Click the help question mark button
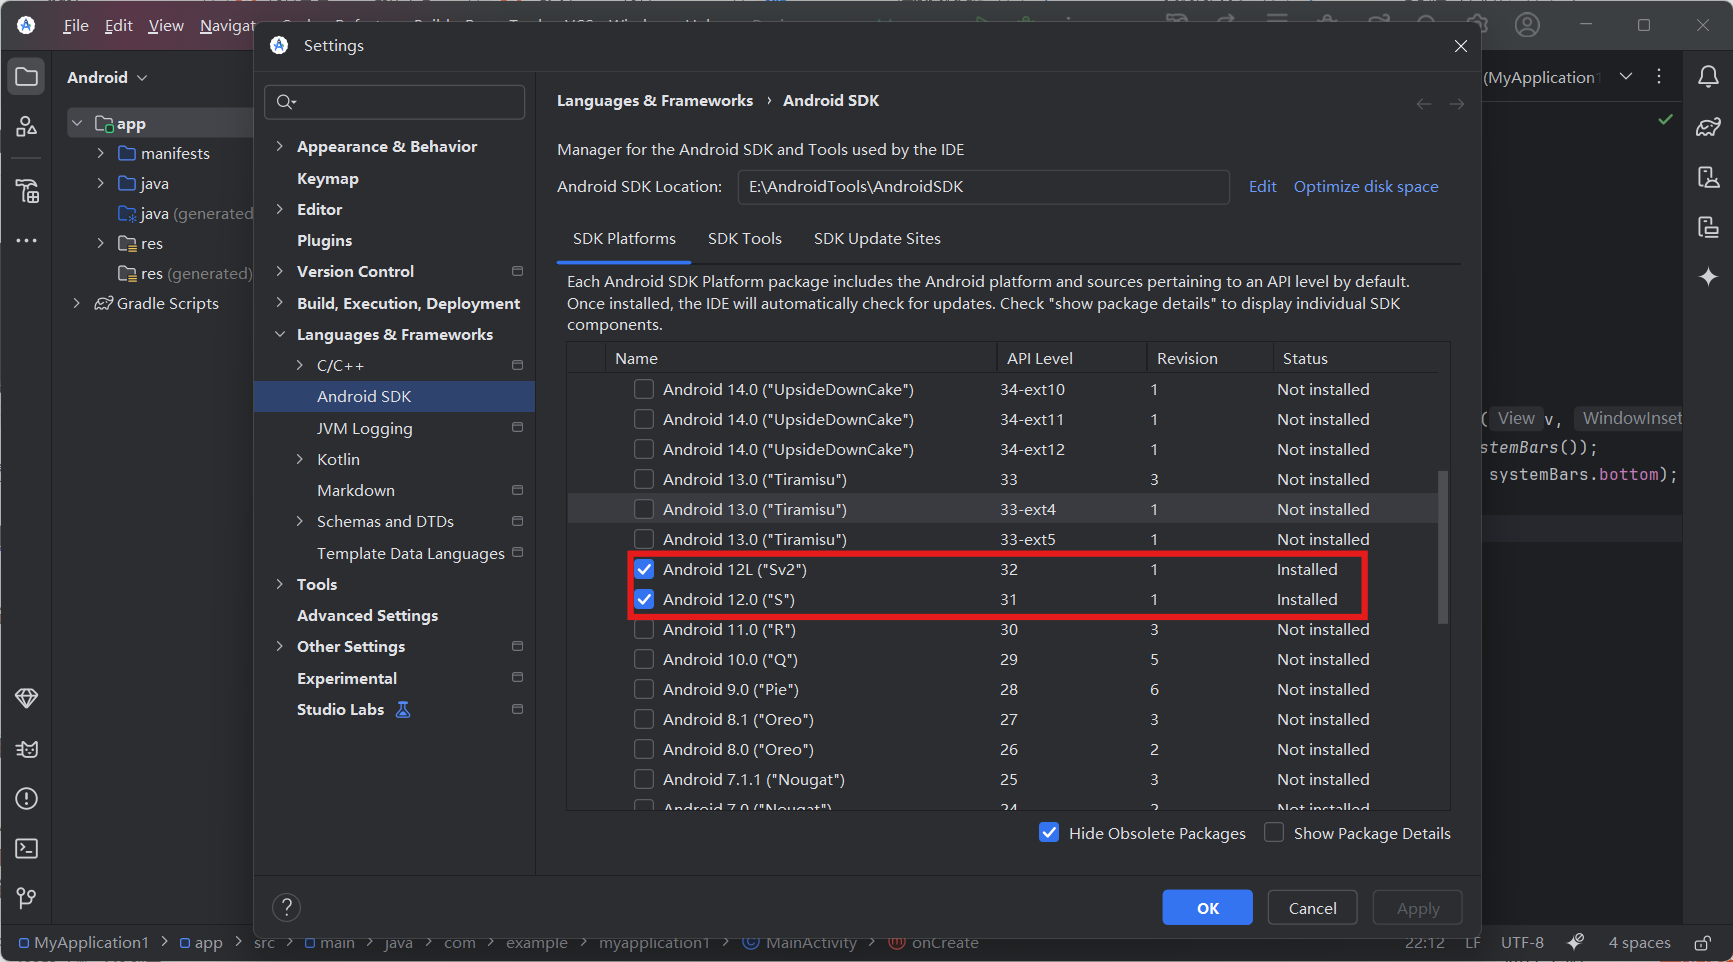Screen dimensions: 1733x962 (x=286, y=907)
